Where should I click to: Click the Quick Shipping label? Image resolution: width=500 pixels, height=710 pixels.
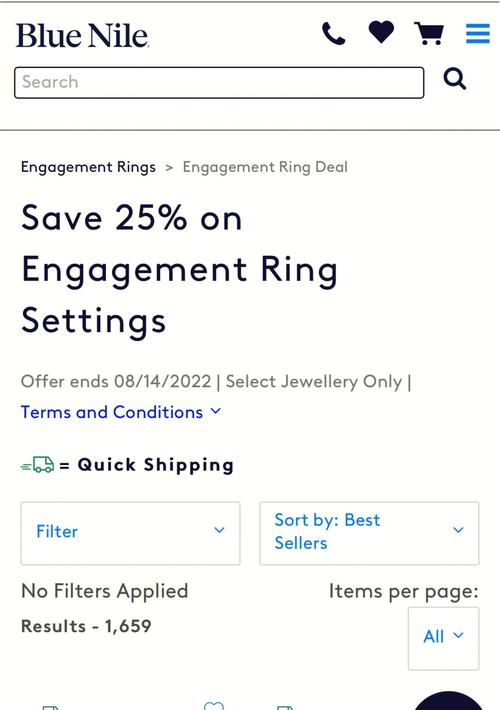(x=156, y=465)
